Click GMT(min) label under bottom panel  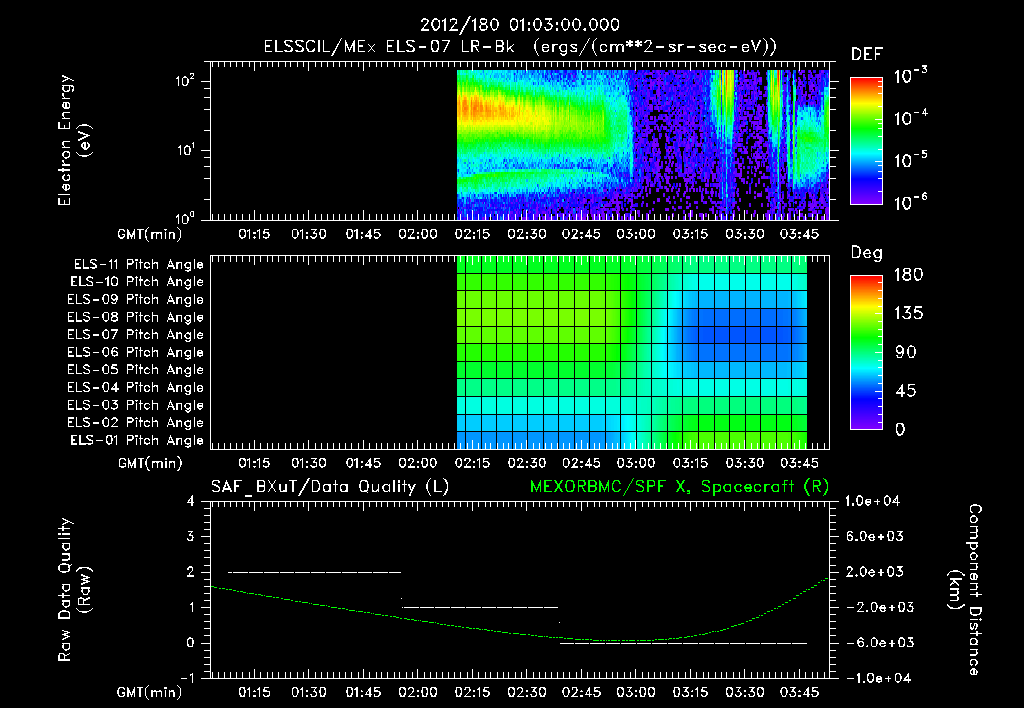150,692
